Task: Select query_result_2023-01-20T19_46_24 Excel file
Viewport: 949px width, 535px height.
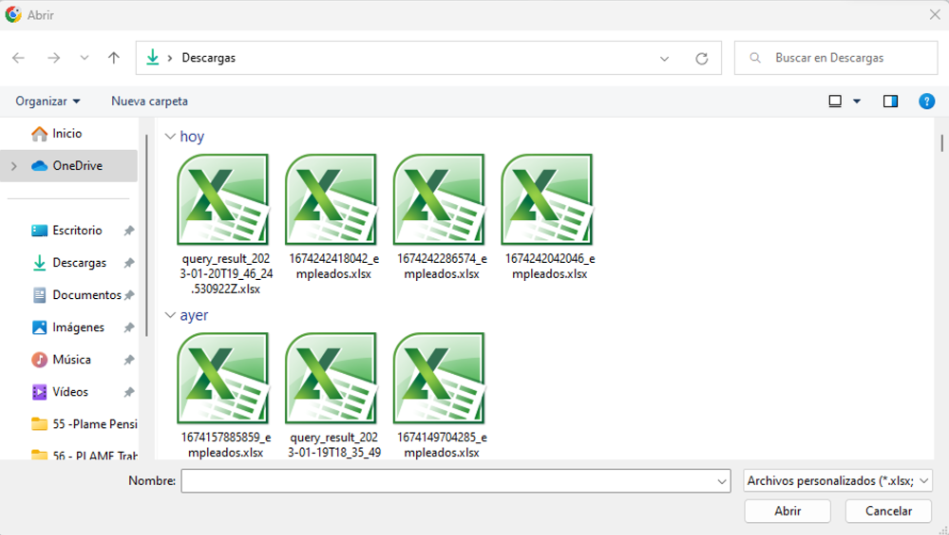Action: coord(225,224)
